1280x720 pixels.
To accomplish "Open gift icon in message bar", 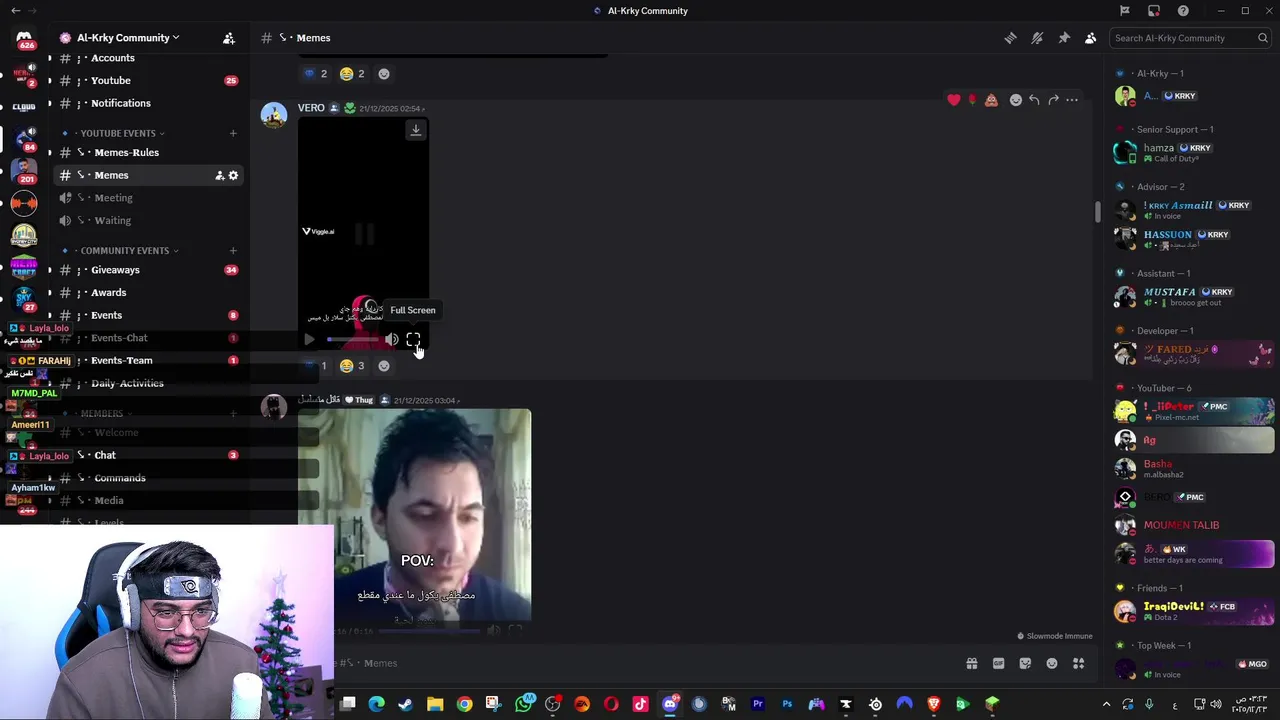I will pyautogui.click(x=971, y=663).
